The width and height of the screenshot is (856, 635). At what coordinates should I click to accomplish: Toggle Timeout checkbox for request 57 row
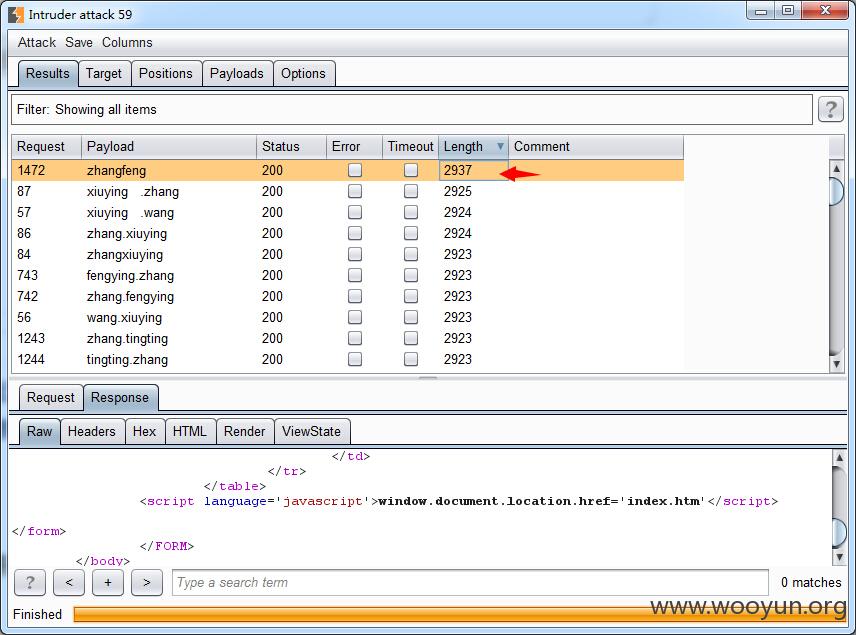[411, 212]
